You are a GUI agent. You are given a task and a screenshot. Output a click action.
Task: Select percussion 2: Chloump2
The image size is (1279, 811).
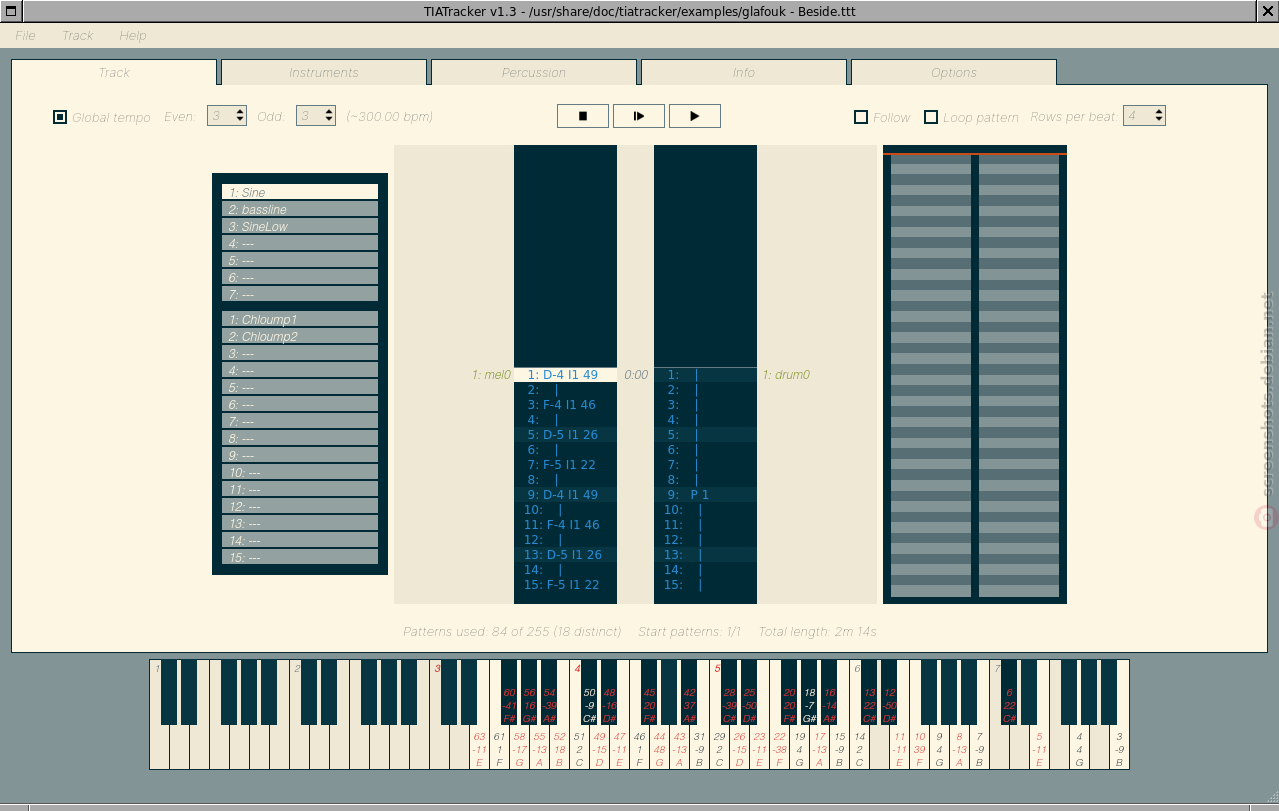[x=300, y=336]
